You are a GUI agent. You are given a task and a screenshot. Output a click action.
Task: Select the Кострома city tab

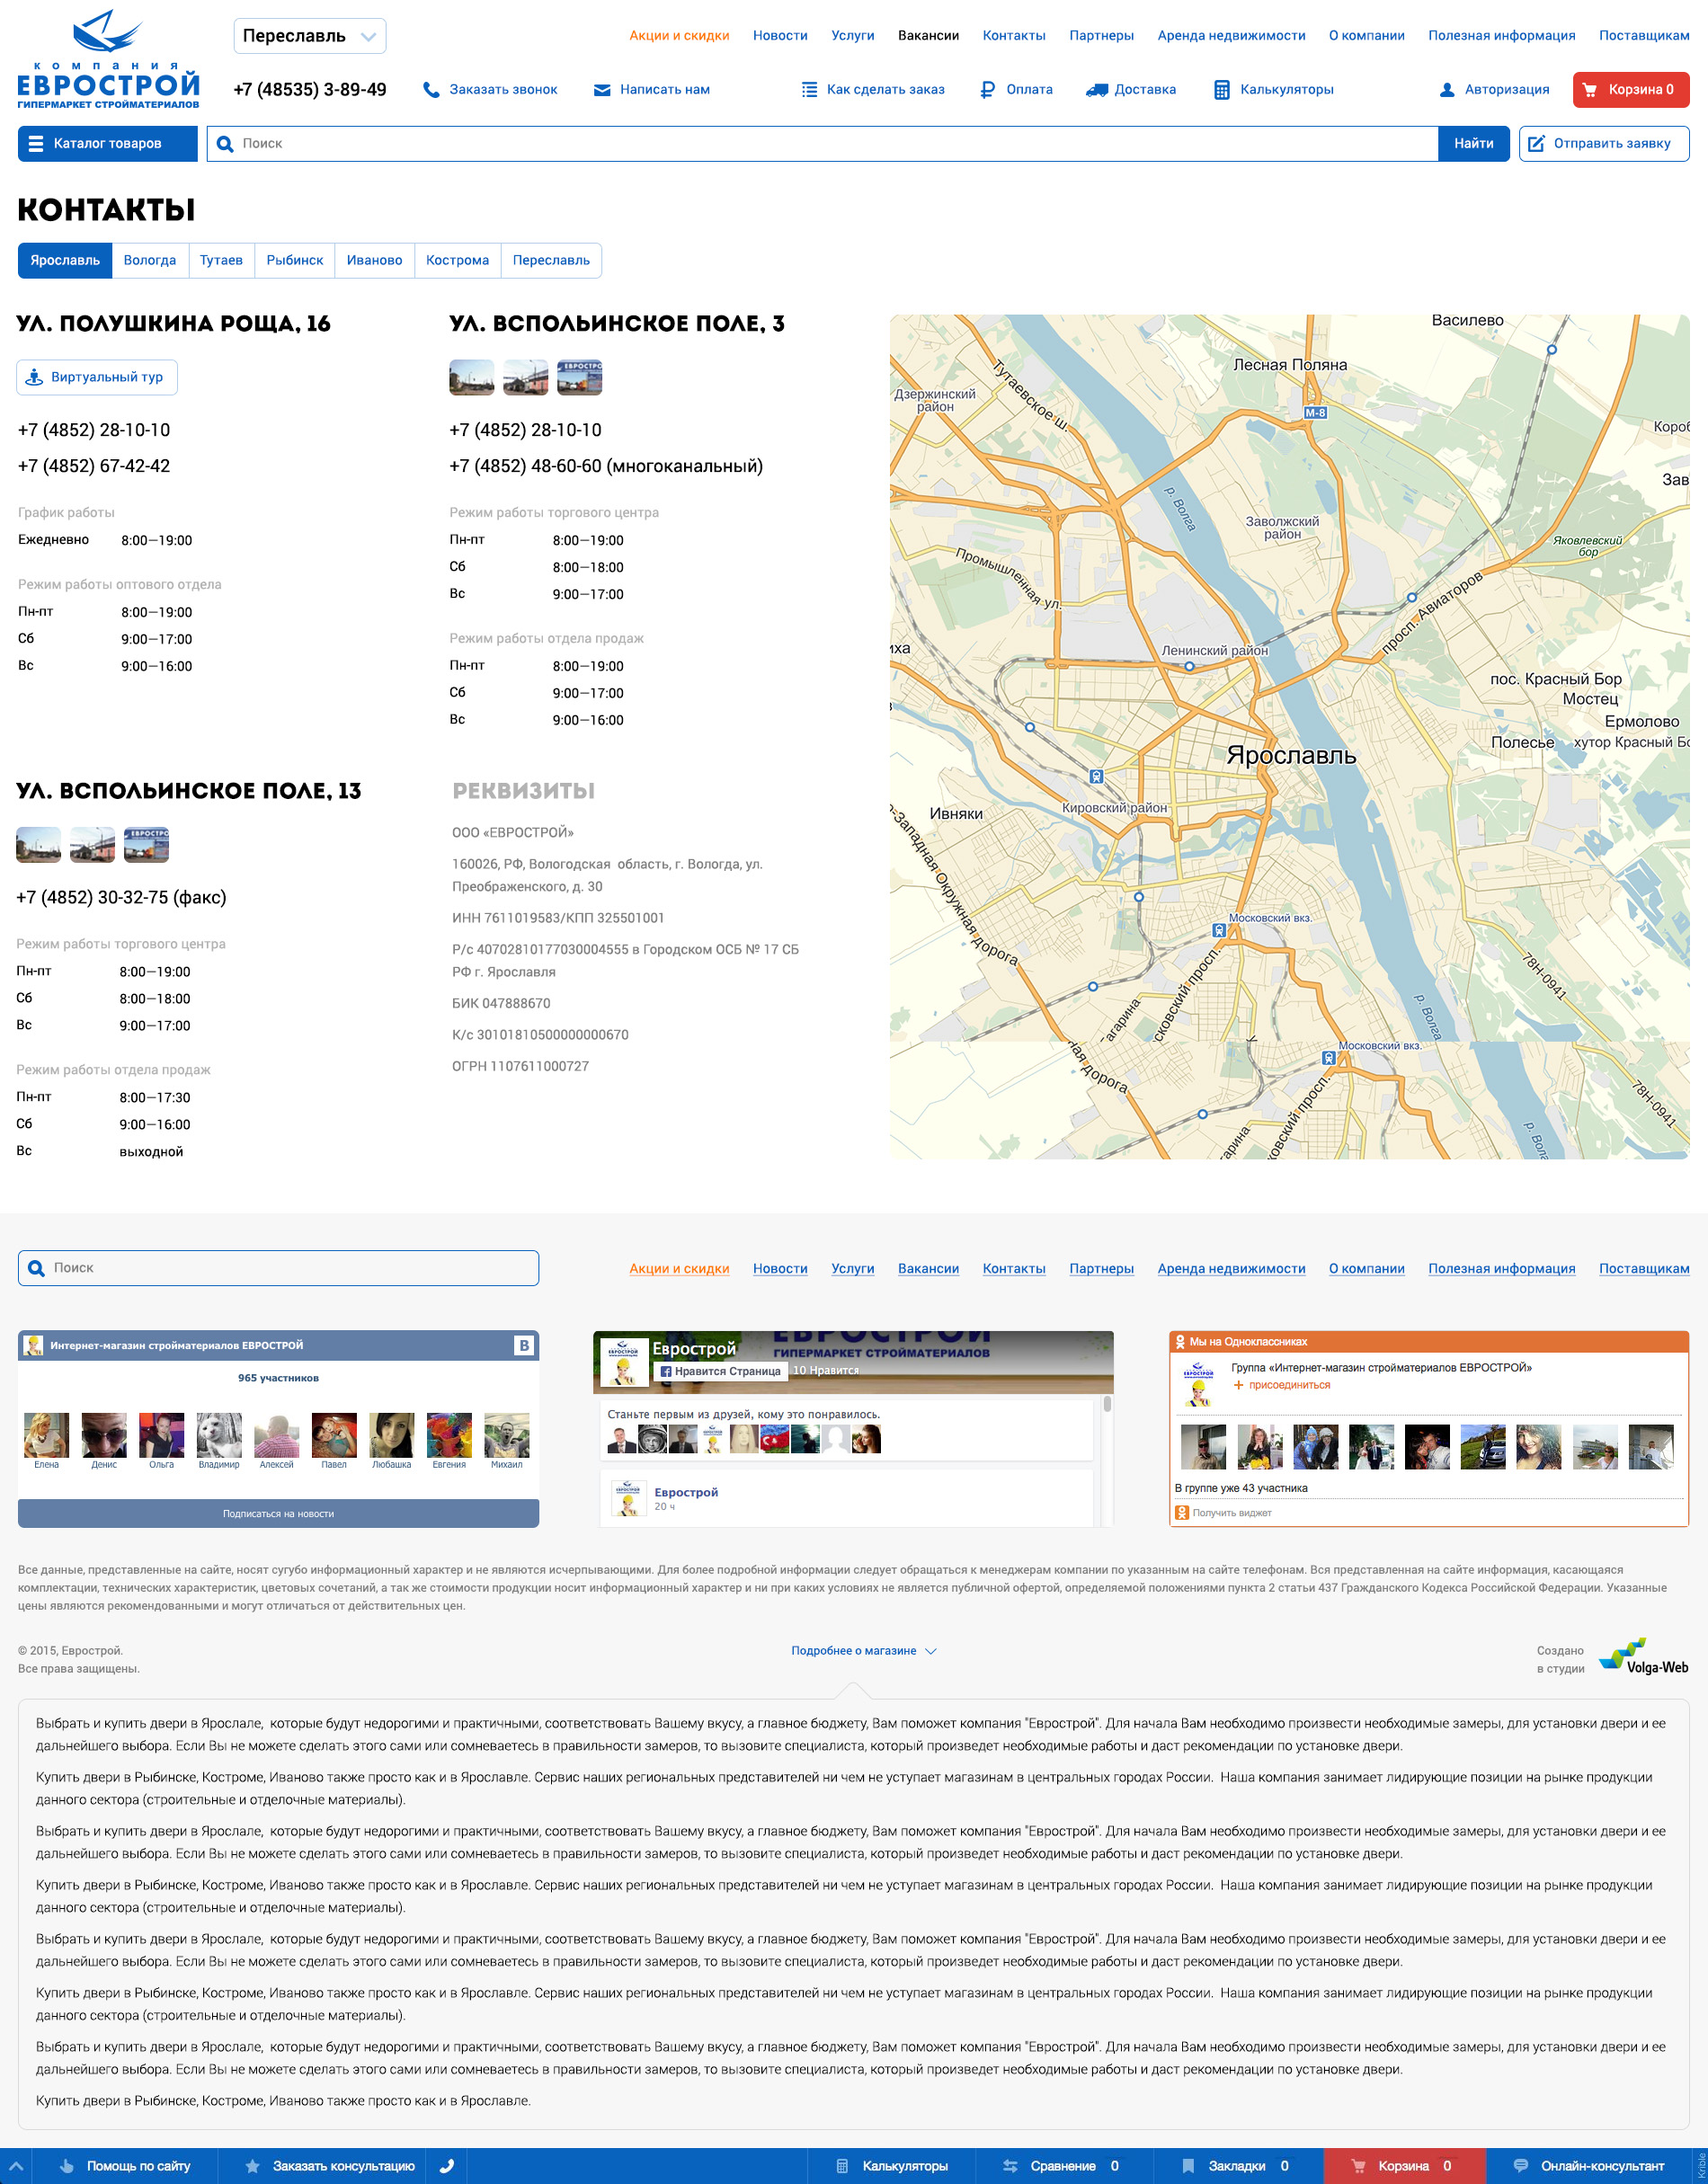457,260
